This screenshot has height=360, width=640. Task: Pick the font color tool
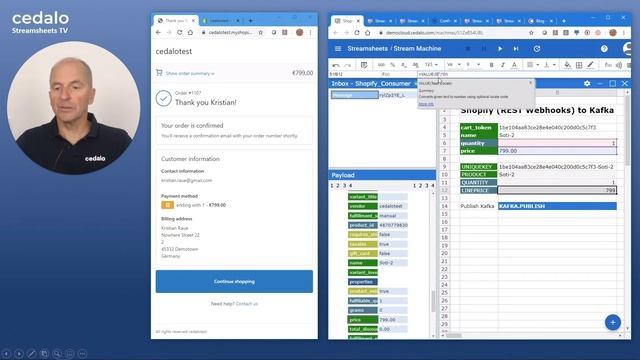(514, 65)
